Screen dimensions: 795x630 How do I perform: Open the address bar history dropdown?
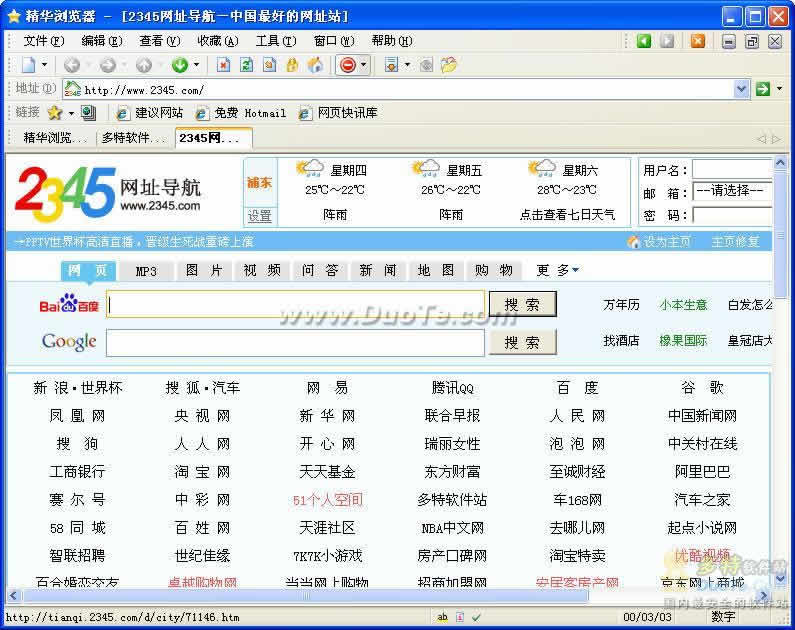tap(741, 89)
